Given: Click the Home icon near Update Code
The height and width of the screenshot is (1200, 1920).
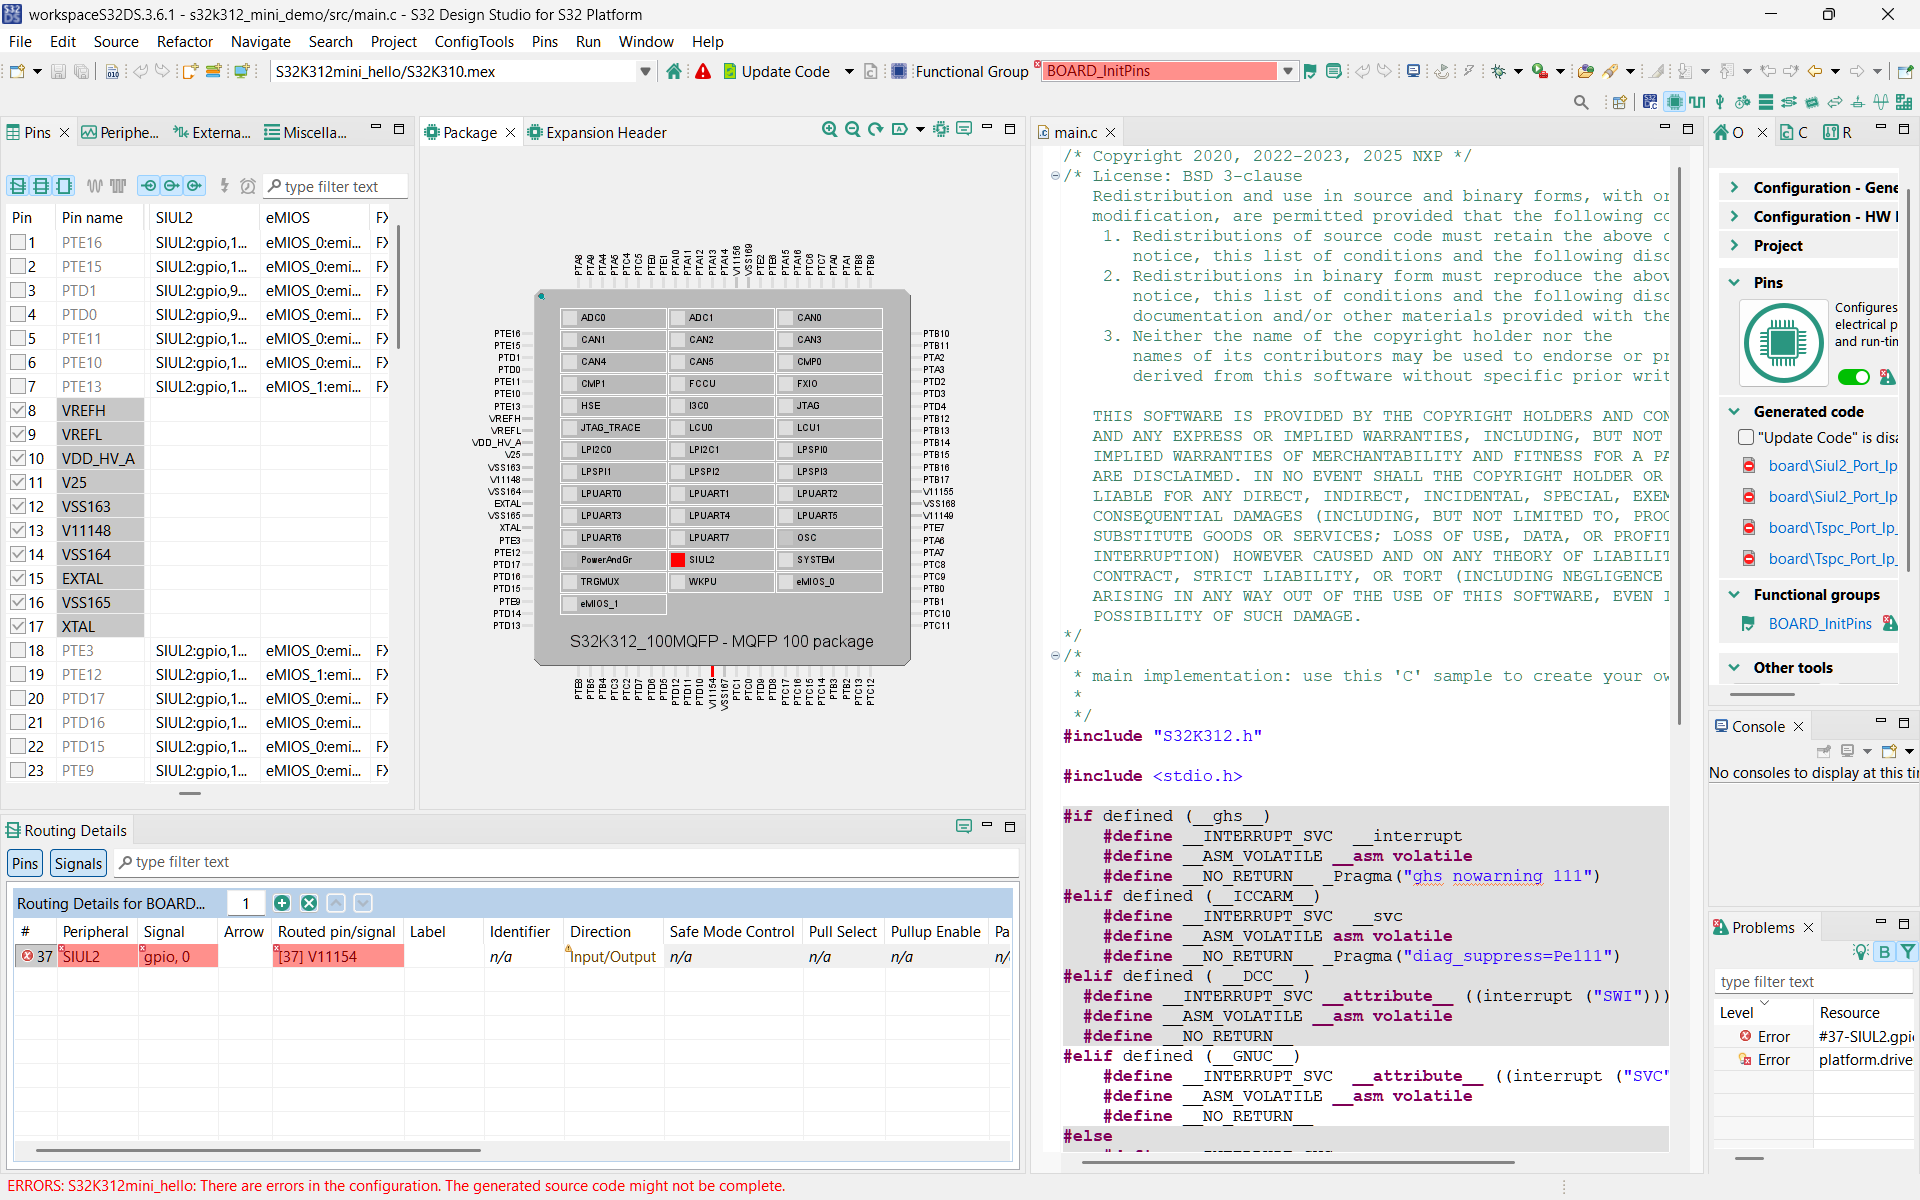Looking at the screenshot, I should (674, 71).
